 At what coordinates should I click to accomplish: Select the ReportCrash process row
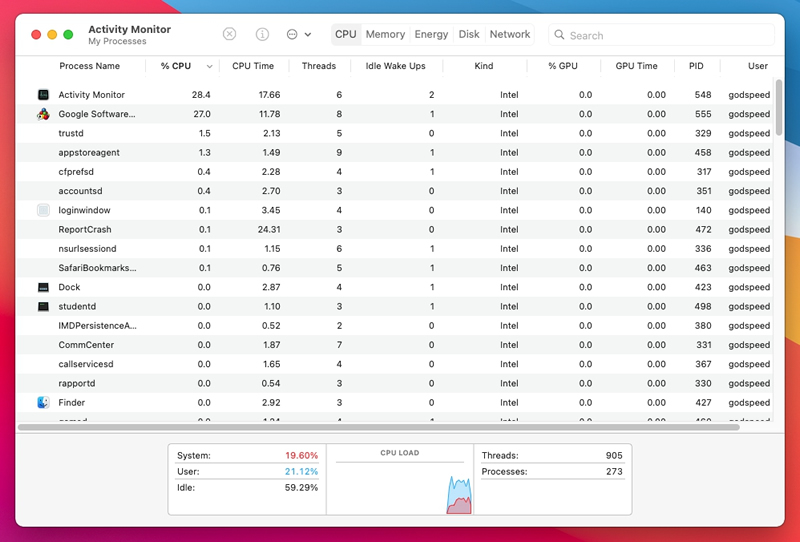tap(394, 229)
